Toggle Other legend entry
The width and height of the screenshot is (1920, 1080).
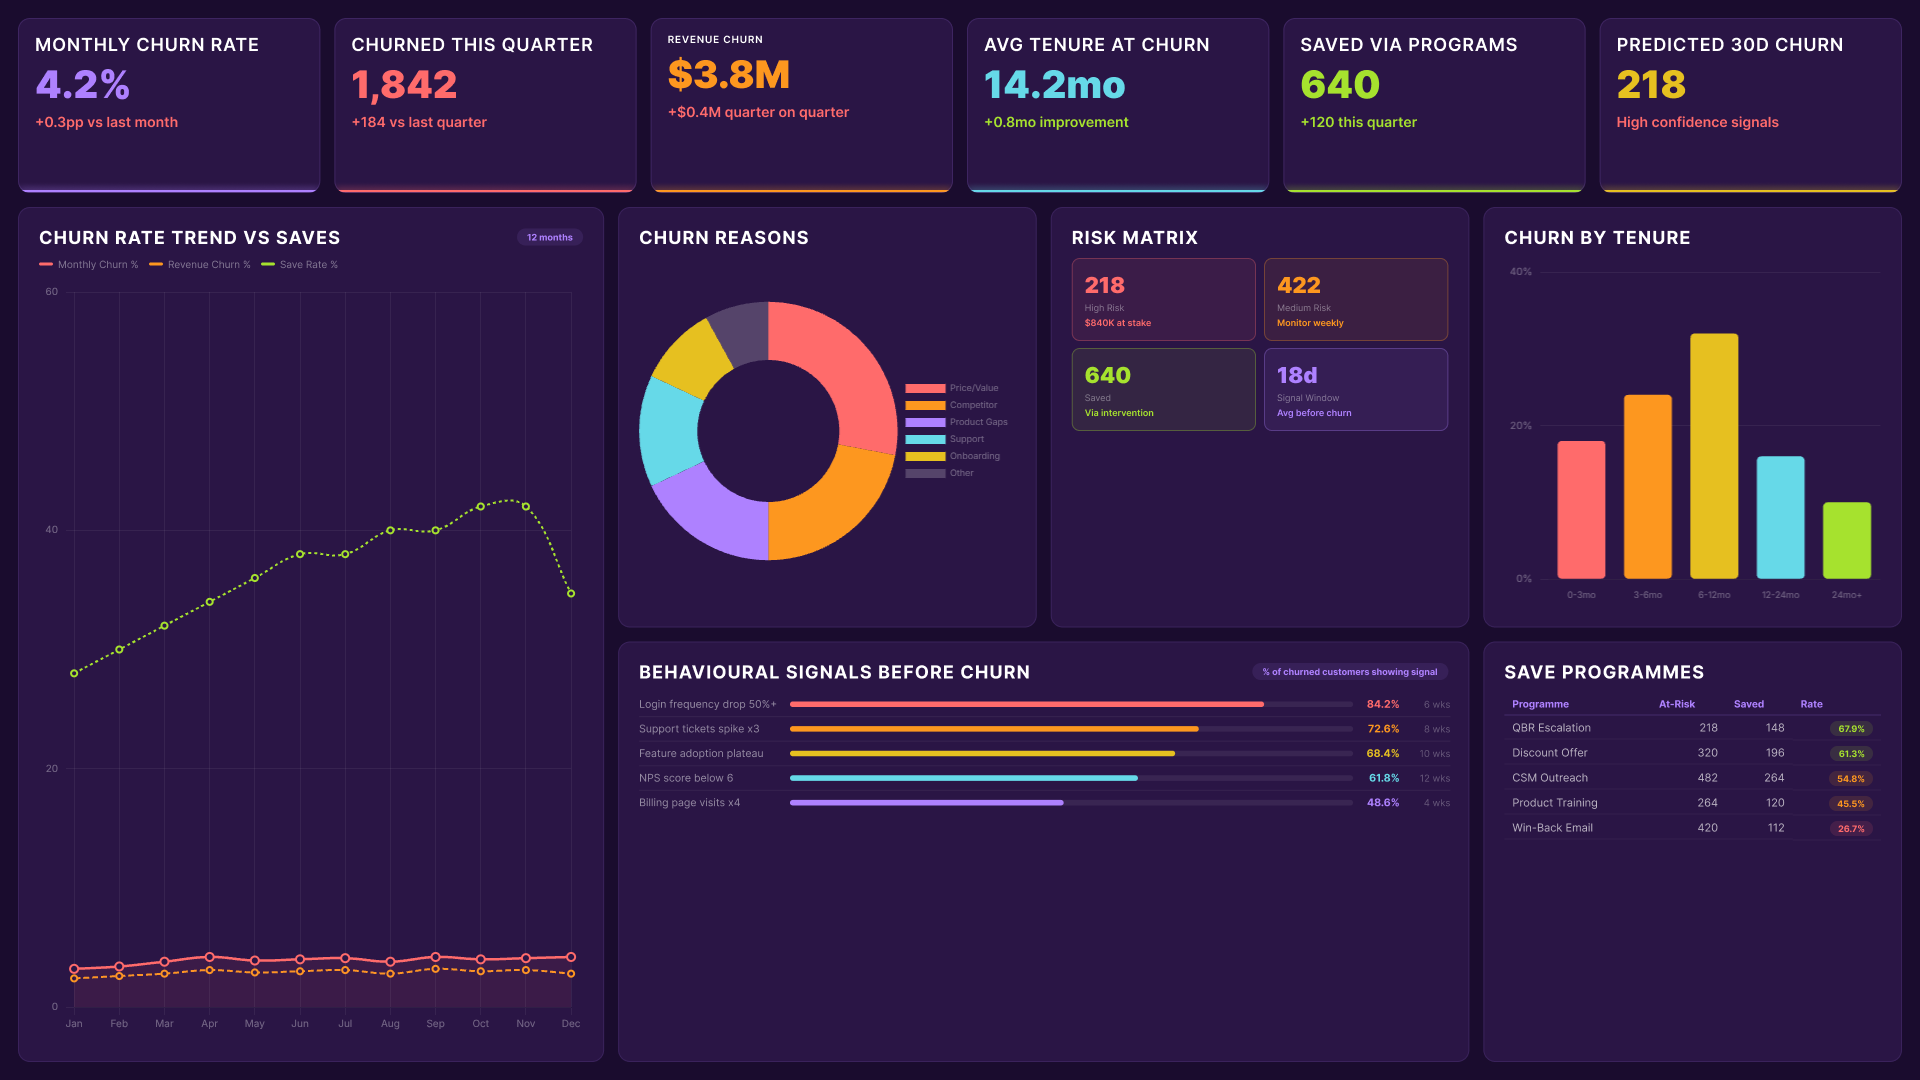coord(940,473)
